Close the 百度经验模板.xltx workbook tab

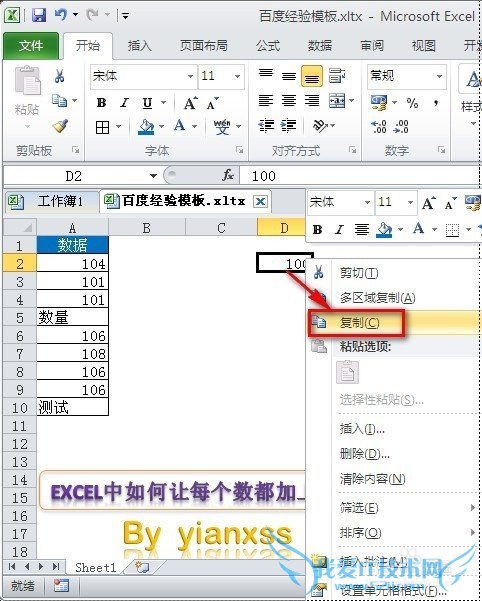[x=261, y=201]
